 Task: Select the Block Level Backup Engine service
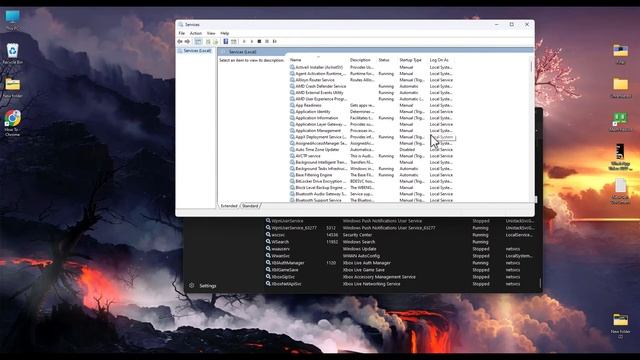coord(371,187)
